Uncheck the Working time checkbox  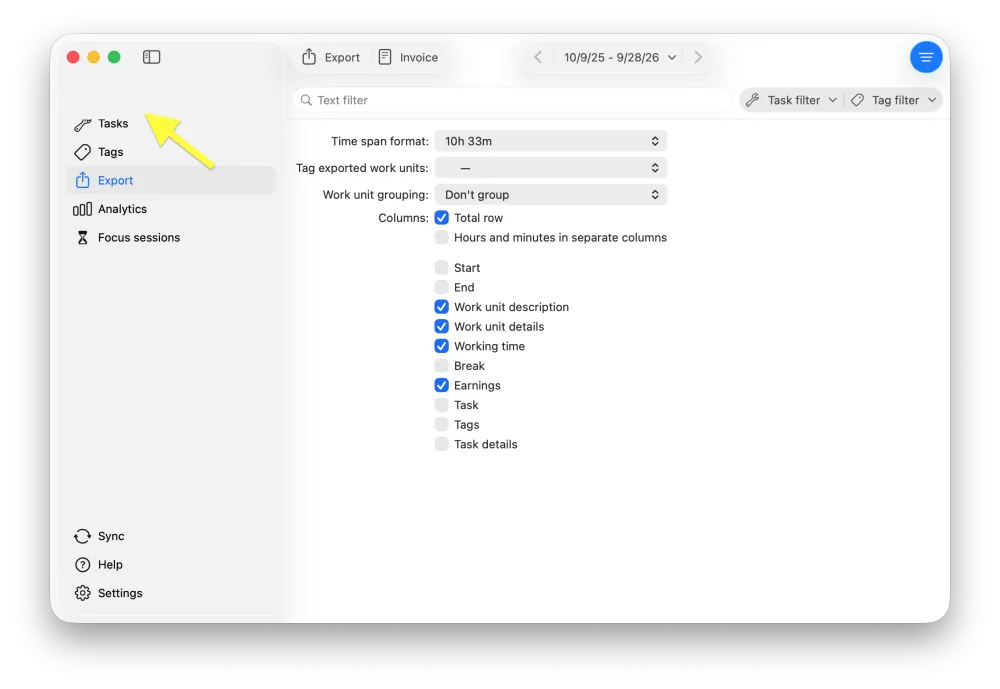click(441, 346)
